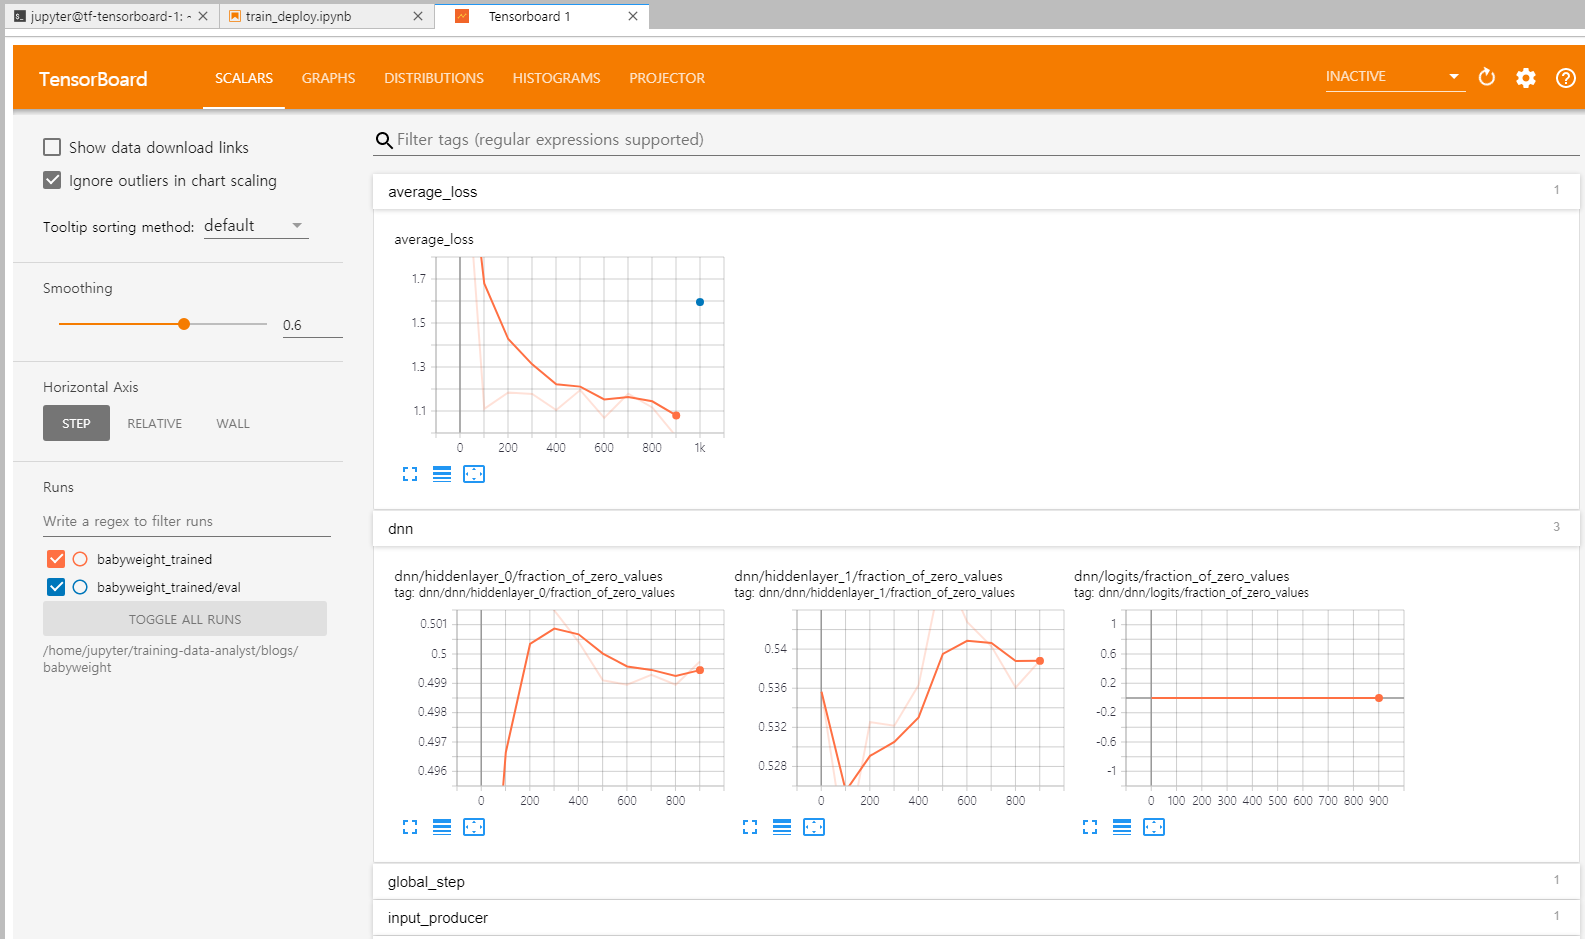Expand the input_producer section
1585x939 pixels.
[976, 918]
